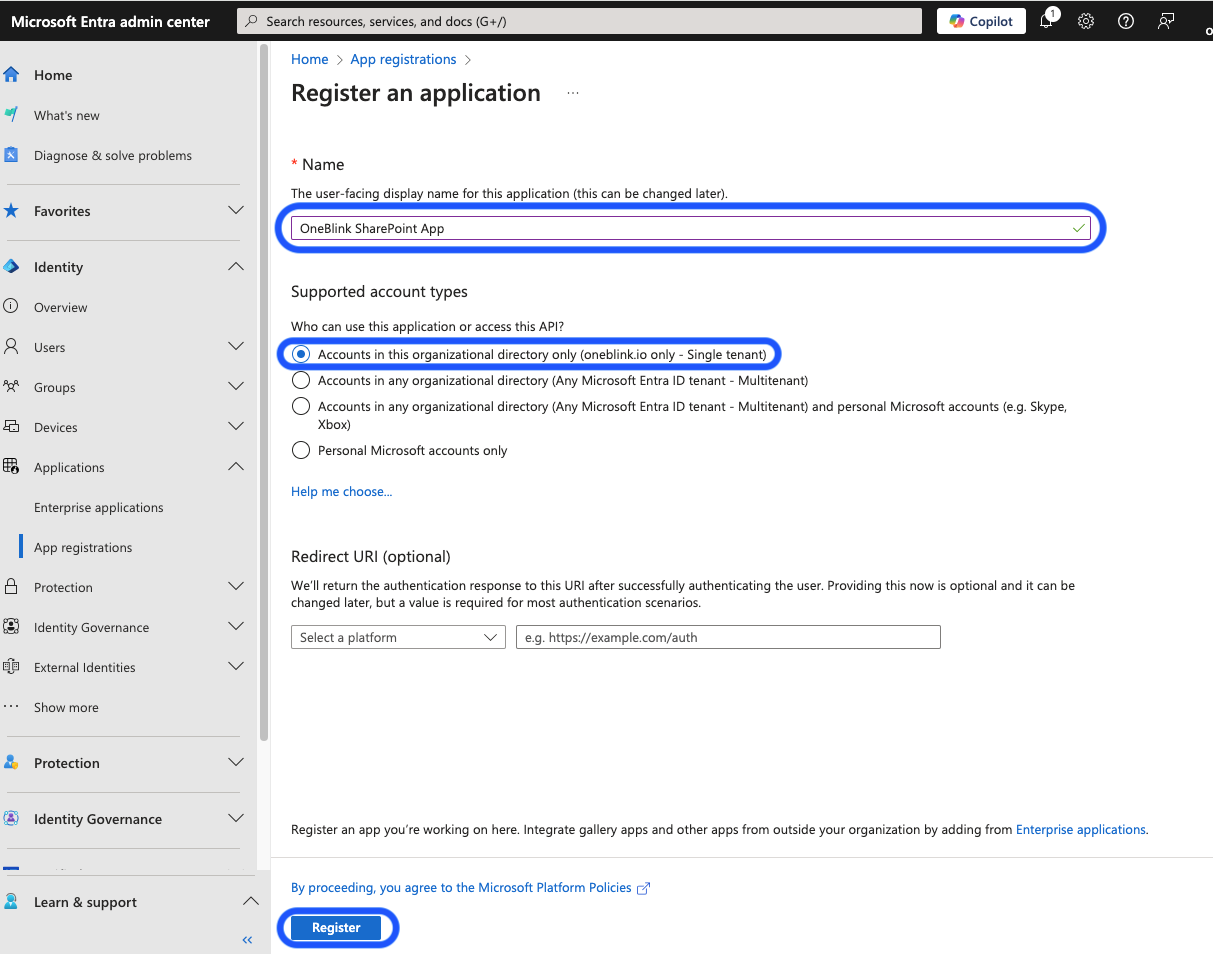Viewport: 1213px width, 954px height.
Task: Open the Copilot button
Action: click(981, 21)
